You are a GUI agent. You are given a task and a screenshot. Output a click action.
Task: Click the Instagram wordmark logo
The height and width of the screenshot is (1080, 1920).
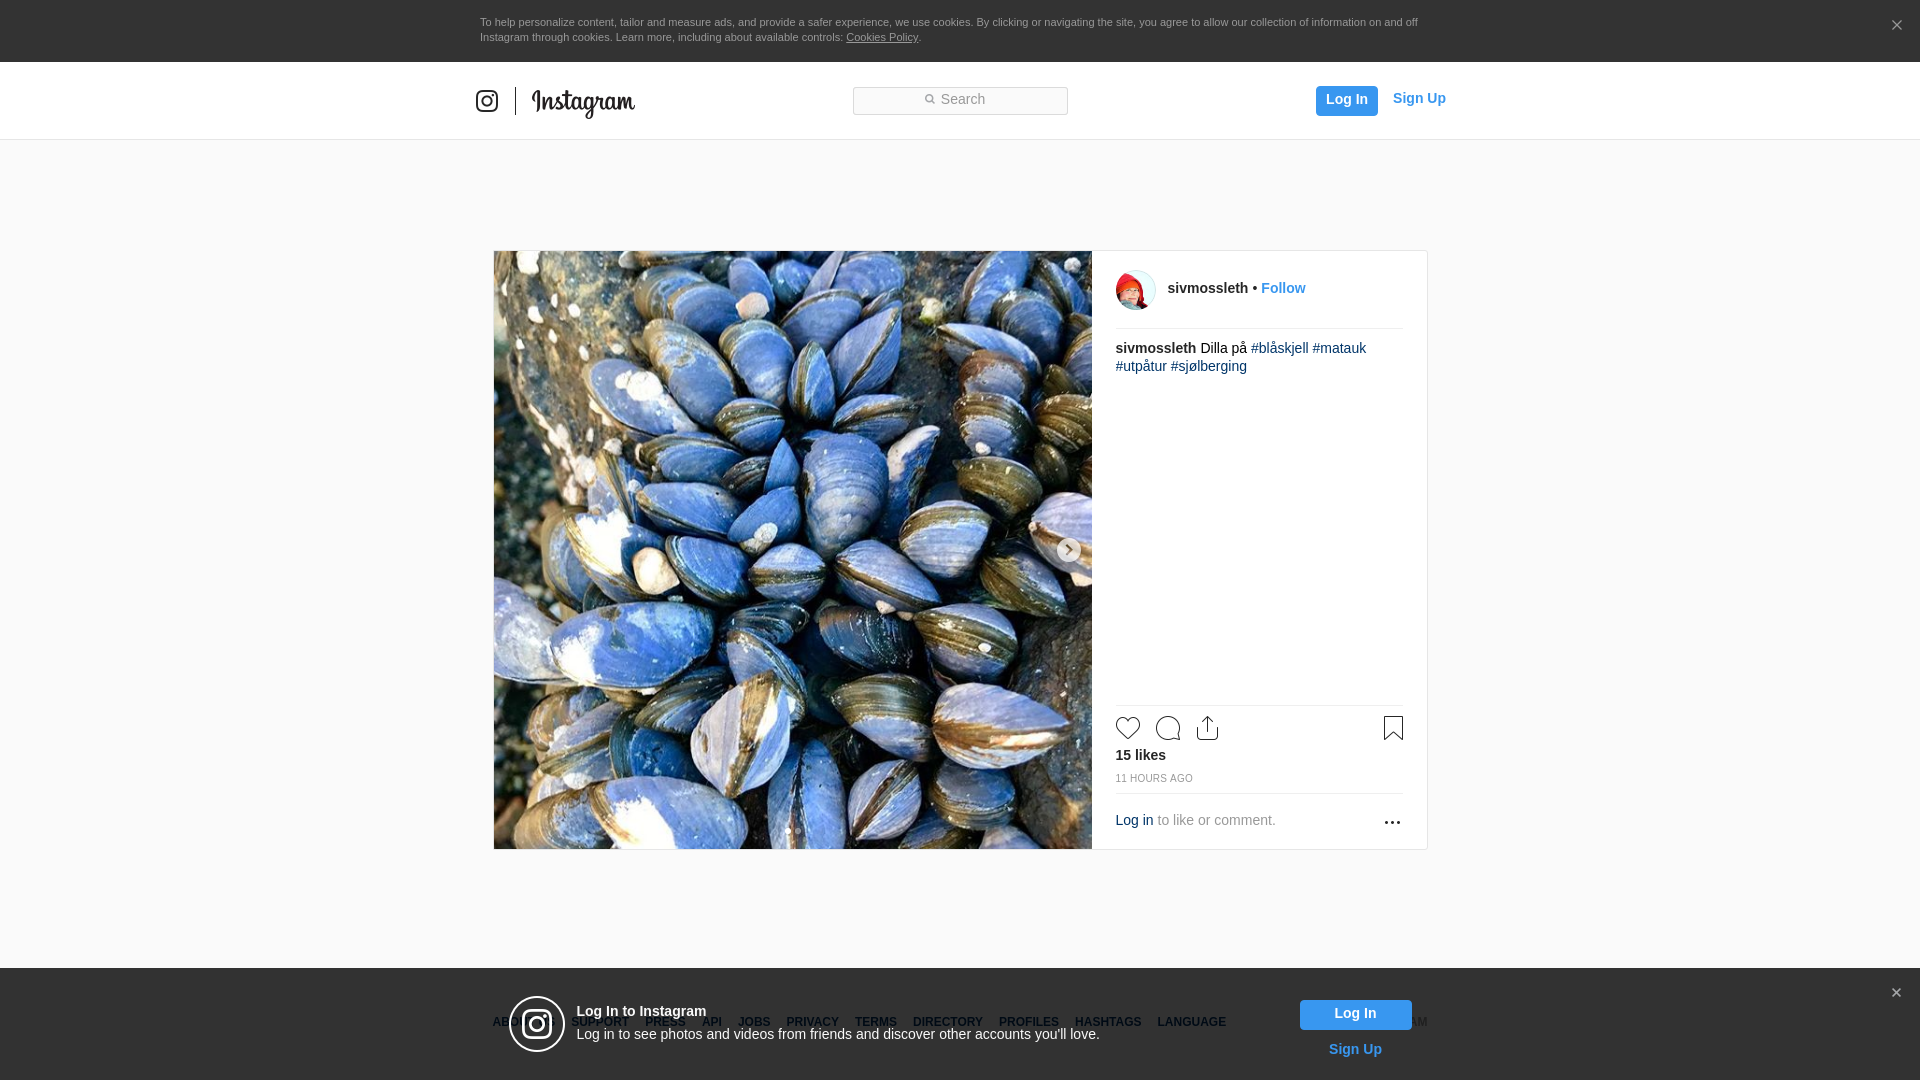click(x=583, y=102)
